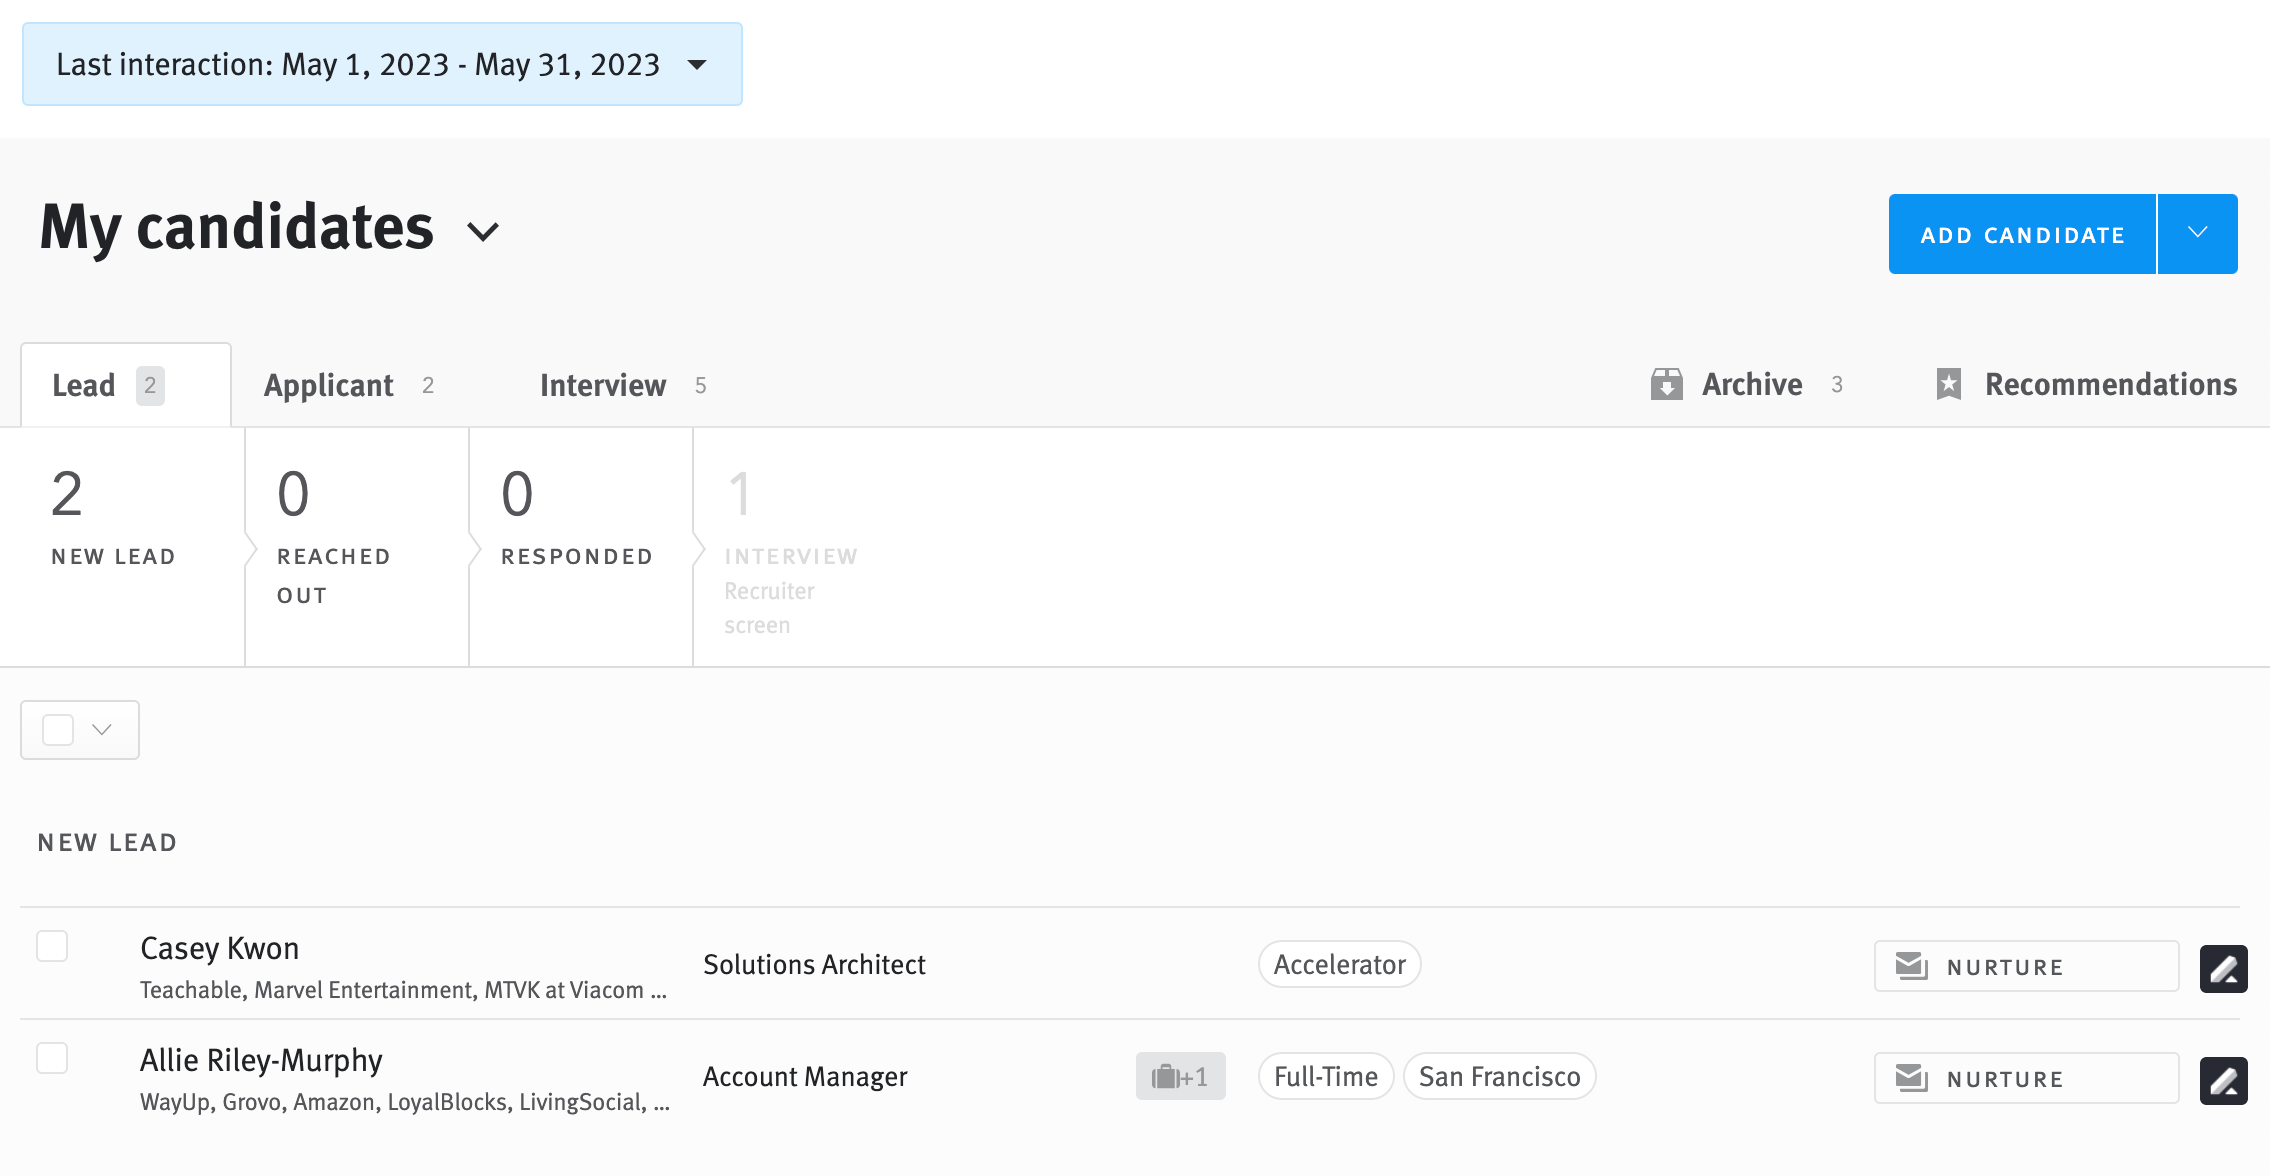Open the Add Candidate split-button chevron
The image size is (2270, 1176).
pos(2198,233)
